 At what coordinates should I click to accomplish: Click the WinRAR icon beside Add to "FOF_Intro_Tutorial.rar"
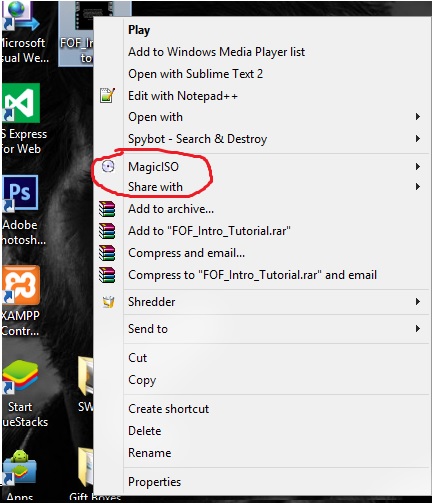[x=107, y=231]
